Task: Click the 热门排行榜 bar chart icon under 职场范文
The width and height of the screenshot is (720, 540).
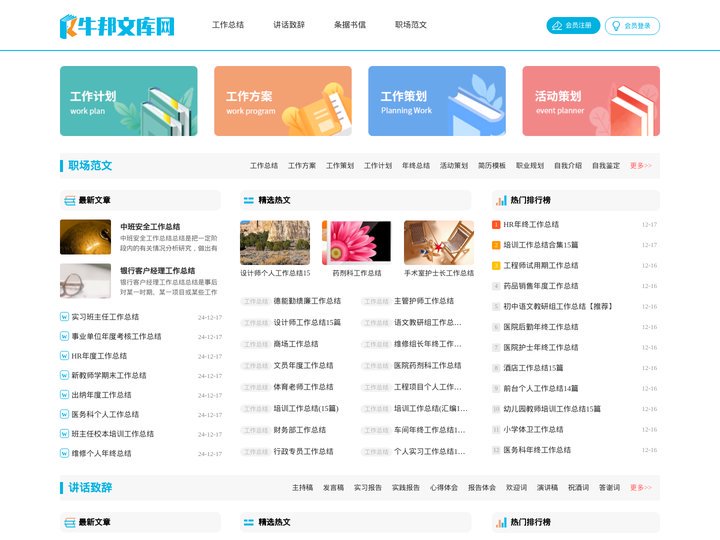Action: 501,201
